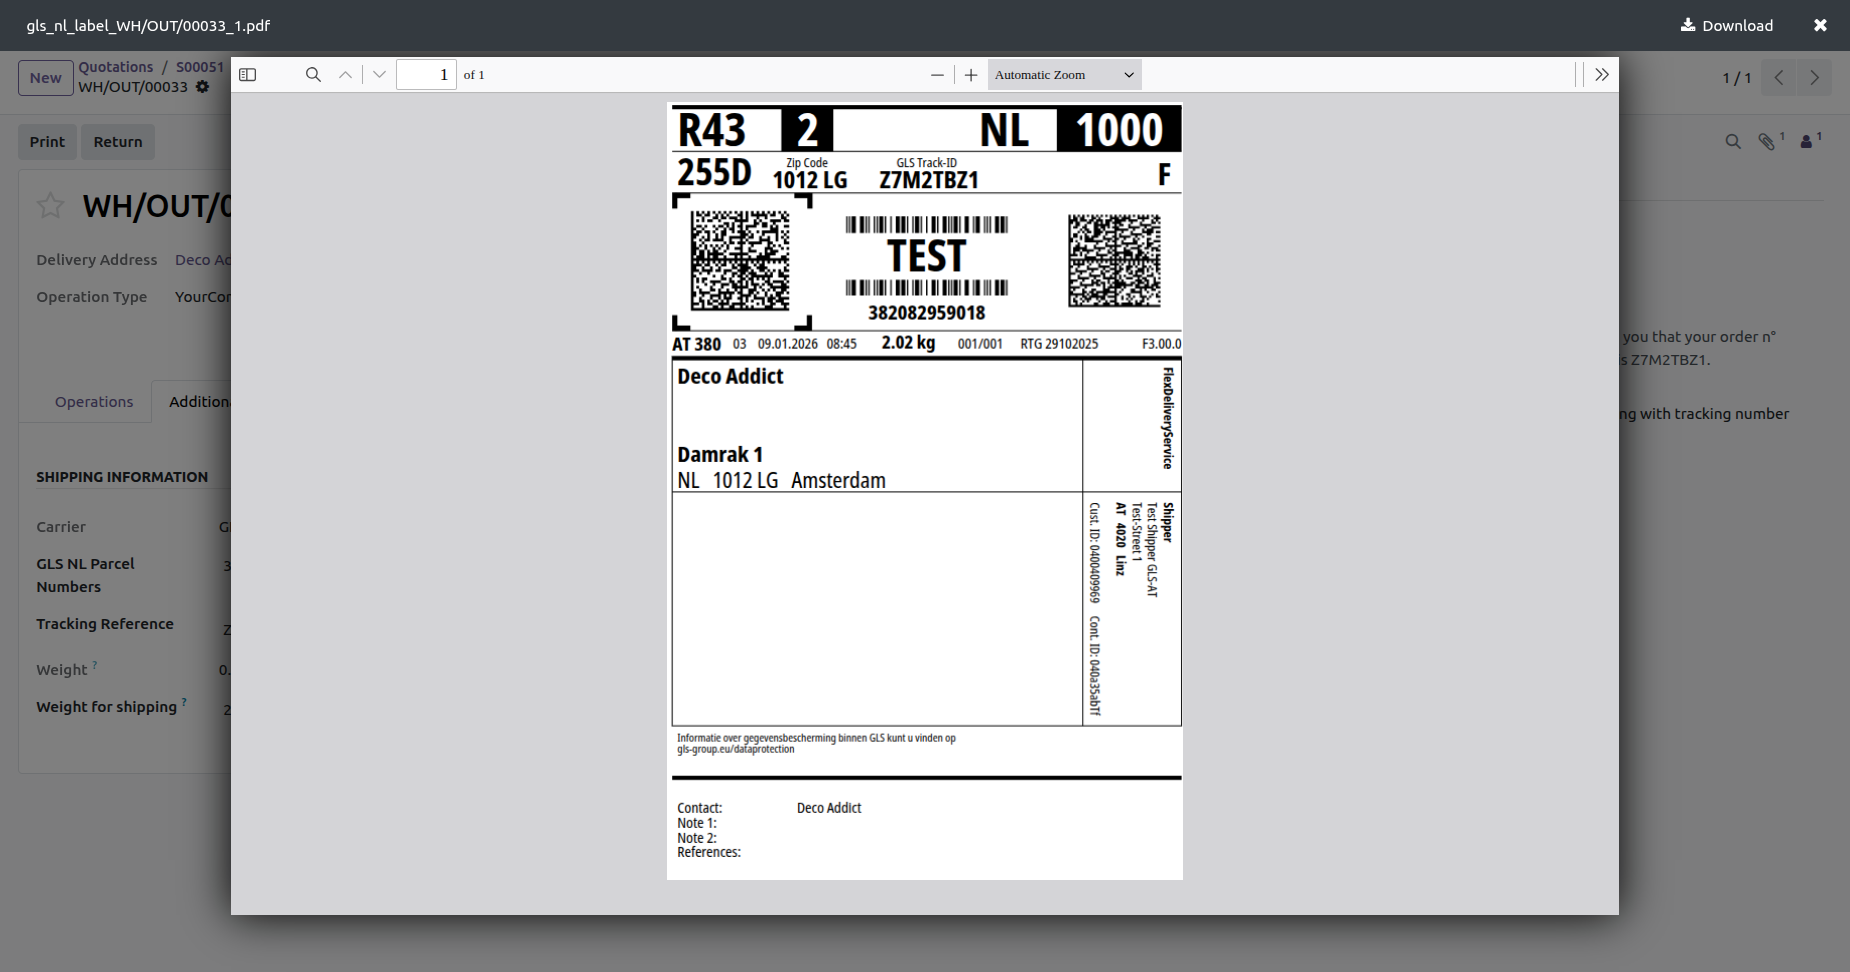Open the followers person icon

[x=1808, y=142]
